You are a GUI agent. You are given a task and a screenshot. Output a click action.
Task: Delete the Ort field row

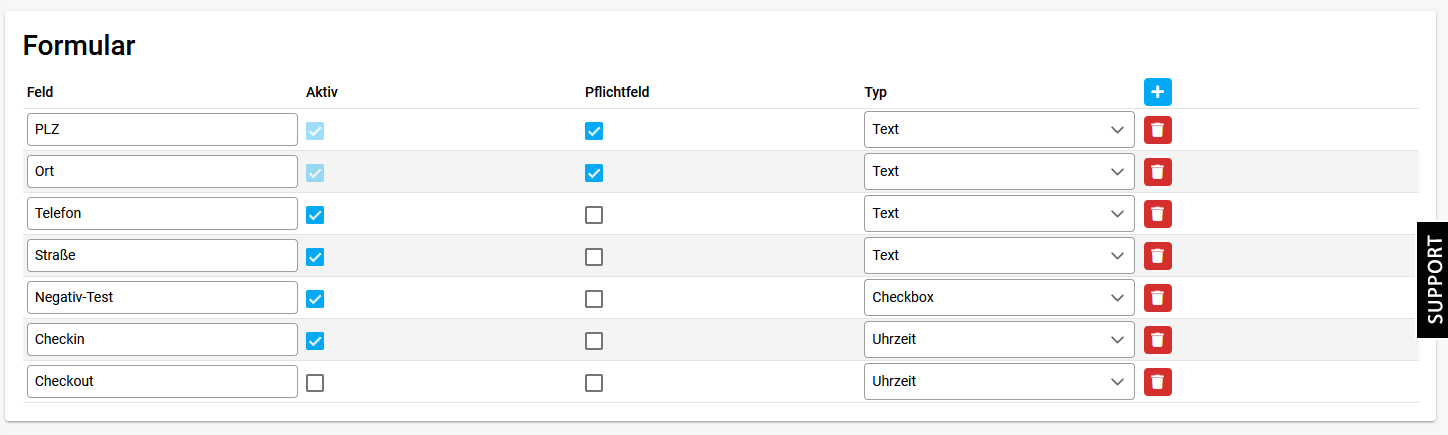[1158, 172]
